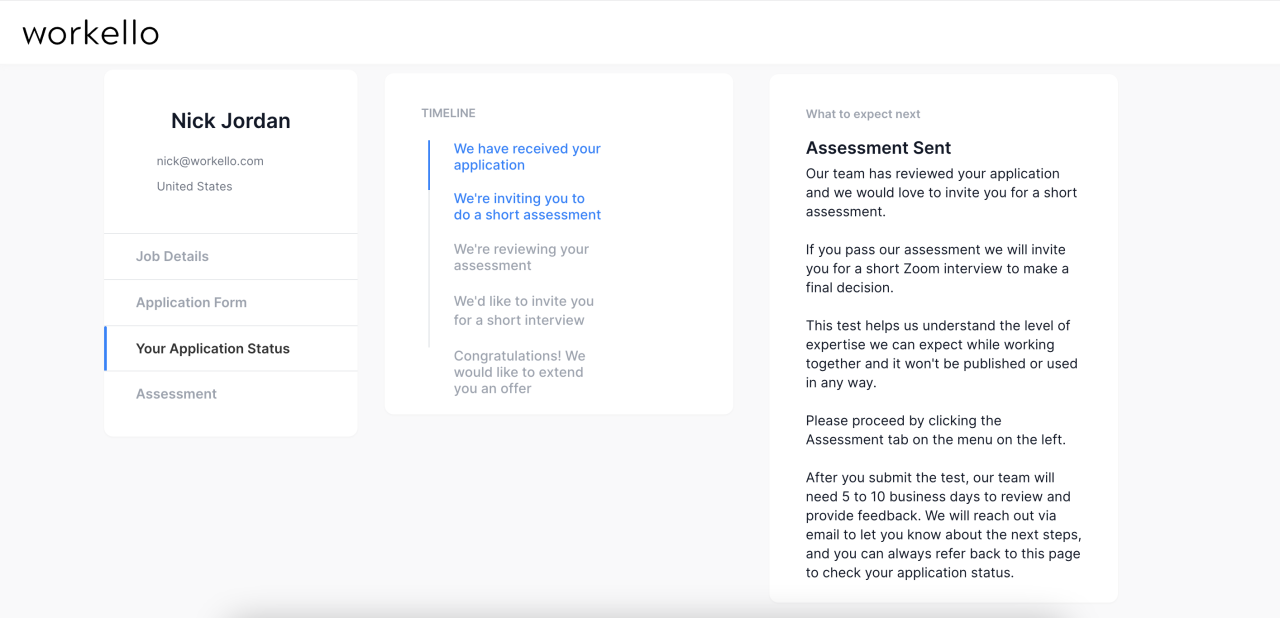Viewport: 1280px width, 618px height.
Task: Click the paragraph starting "This test helps us"
Action: 941,354
